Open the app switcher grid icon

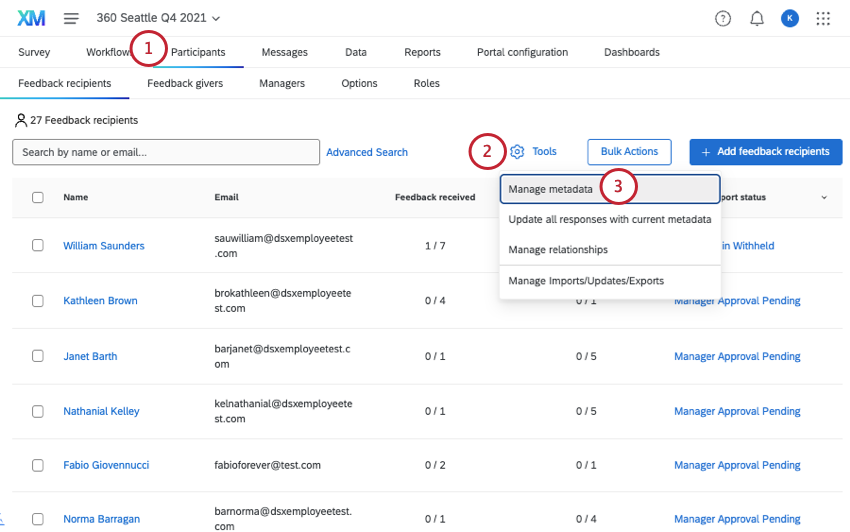pyautogui.click(x=823, y=18)
